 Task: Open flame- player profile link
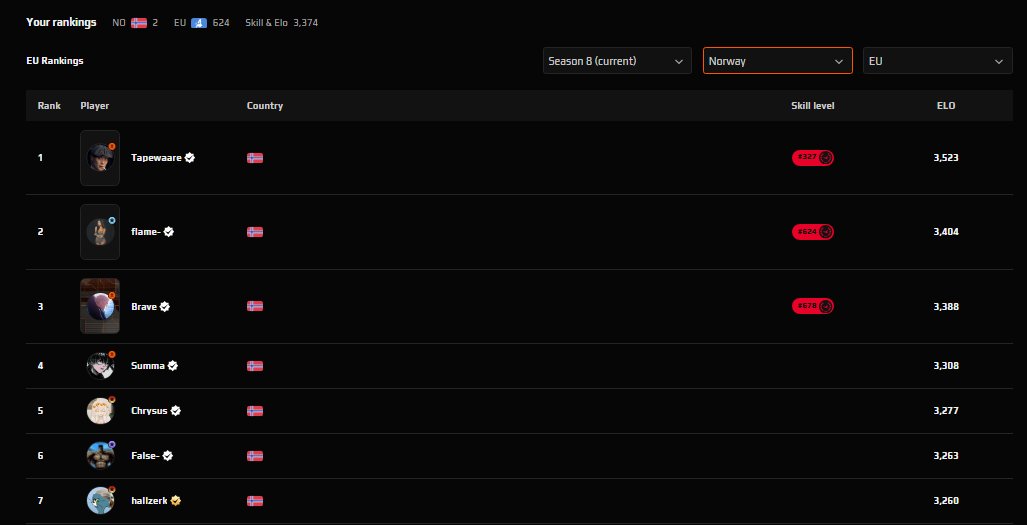pos(145,232)
